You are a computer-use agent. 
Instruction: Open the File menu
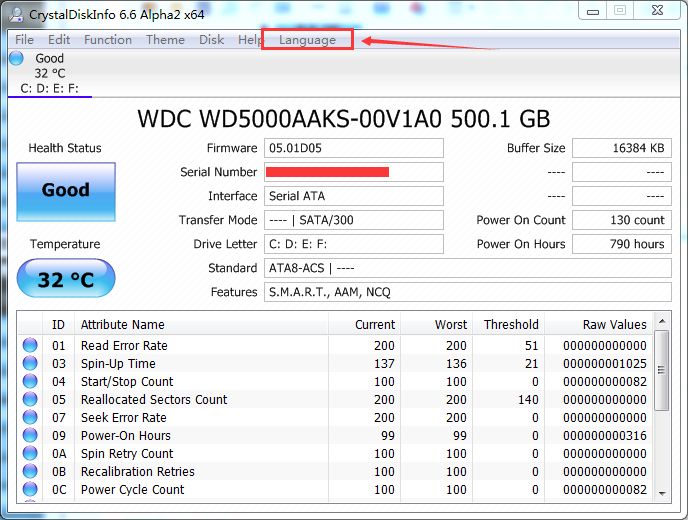[24, 40]
